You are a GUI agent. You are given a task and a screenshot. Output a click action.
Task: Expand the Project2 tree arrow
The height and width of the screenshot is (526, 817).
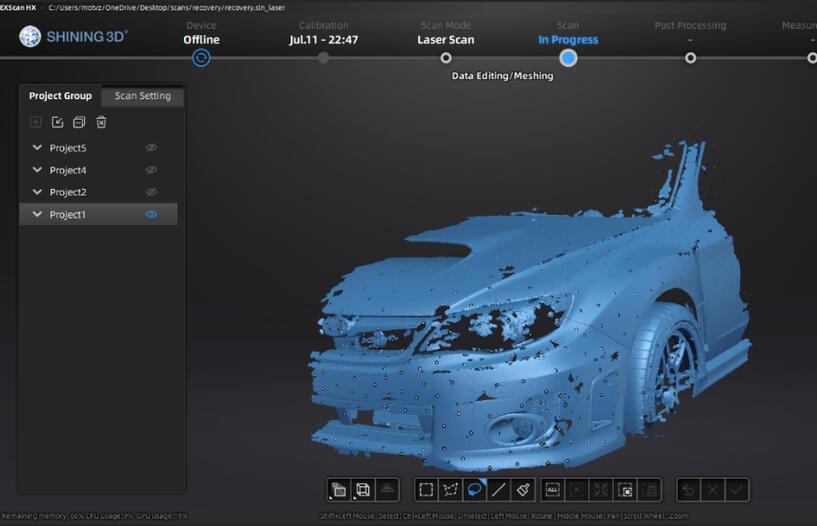(37, 192)
